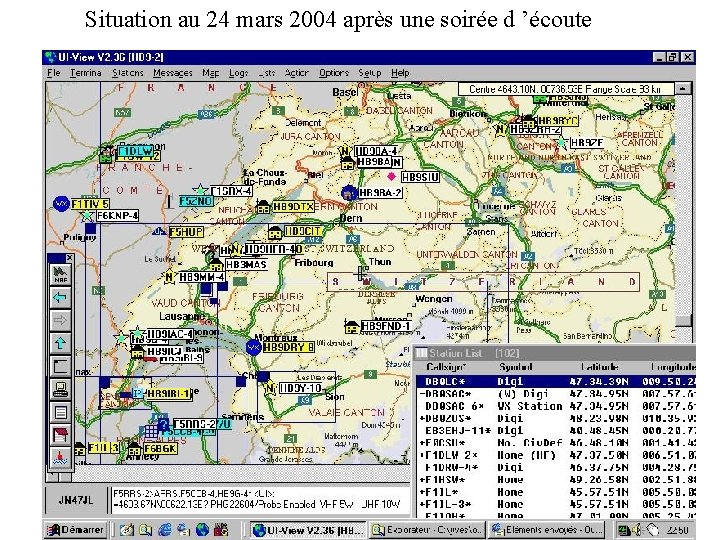Viewport: 720px width, 540px height.
Task: Select the F6KNP-4 star symbol
Action: pyautogui.click(x=87, y=216)
